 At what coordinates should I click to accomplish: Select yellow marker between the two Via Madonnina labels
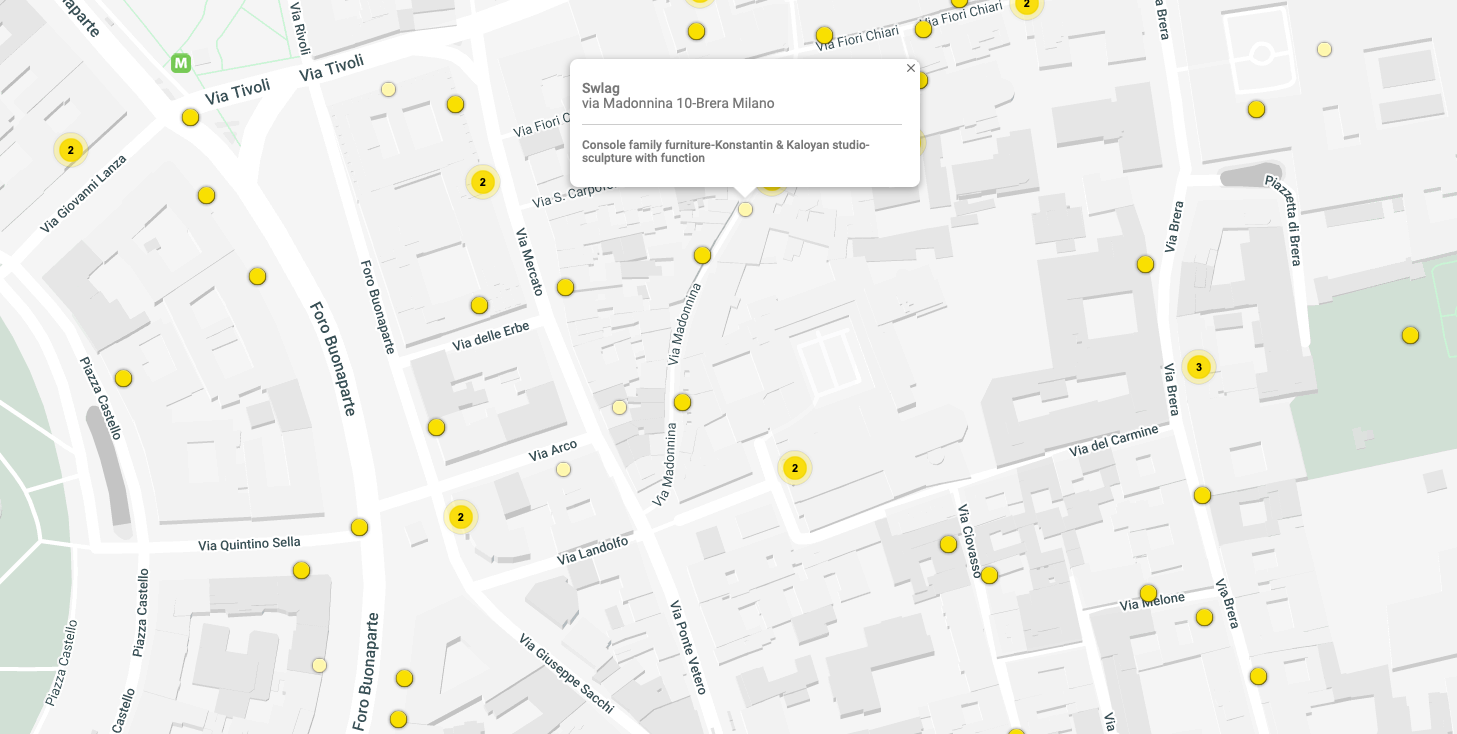point(682,402)
